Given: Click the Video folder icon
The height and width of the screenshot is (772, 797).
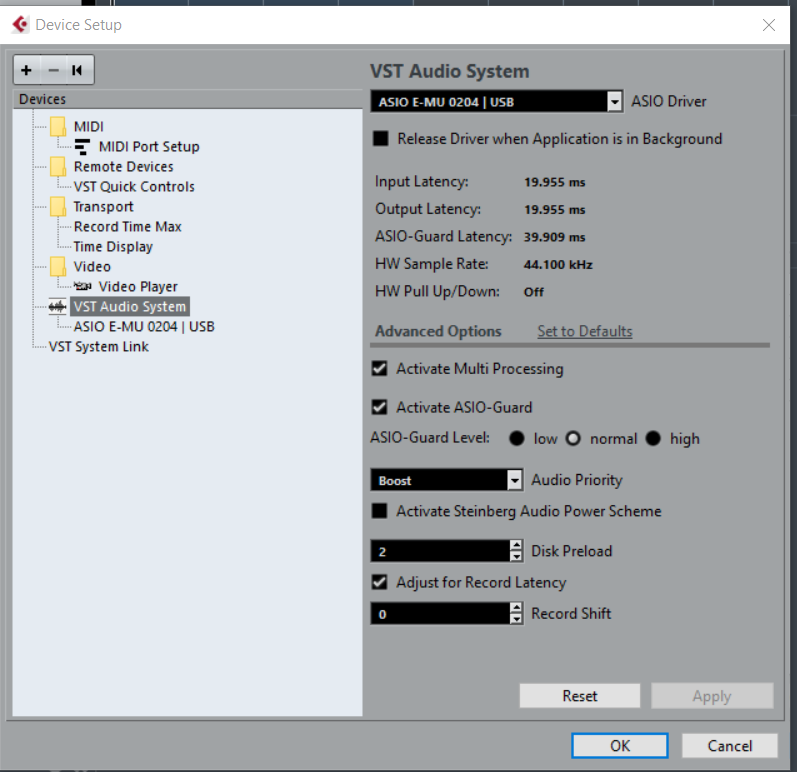Looking at the screenshot, I should pyautogui.click(x=58, y=267).
